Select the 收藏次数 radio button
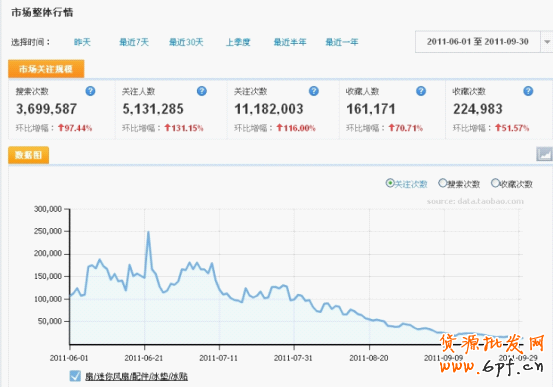The width and height of the screenshot is (554, 388). click(x=495, y=183)
